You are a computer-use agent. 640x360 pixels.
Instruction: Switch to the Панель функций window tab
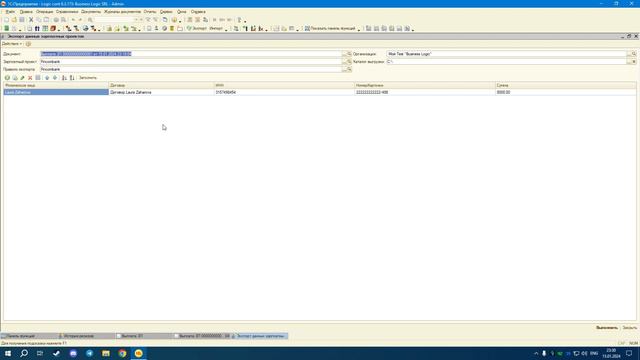click(x=29, y=336)
